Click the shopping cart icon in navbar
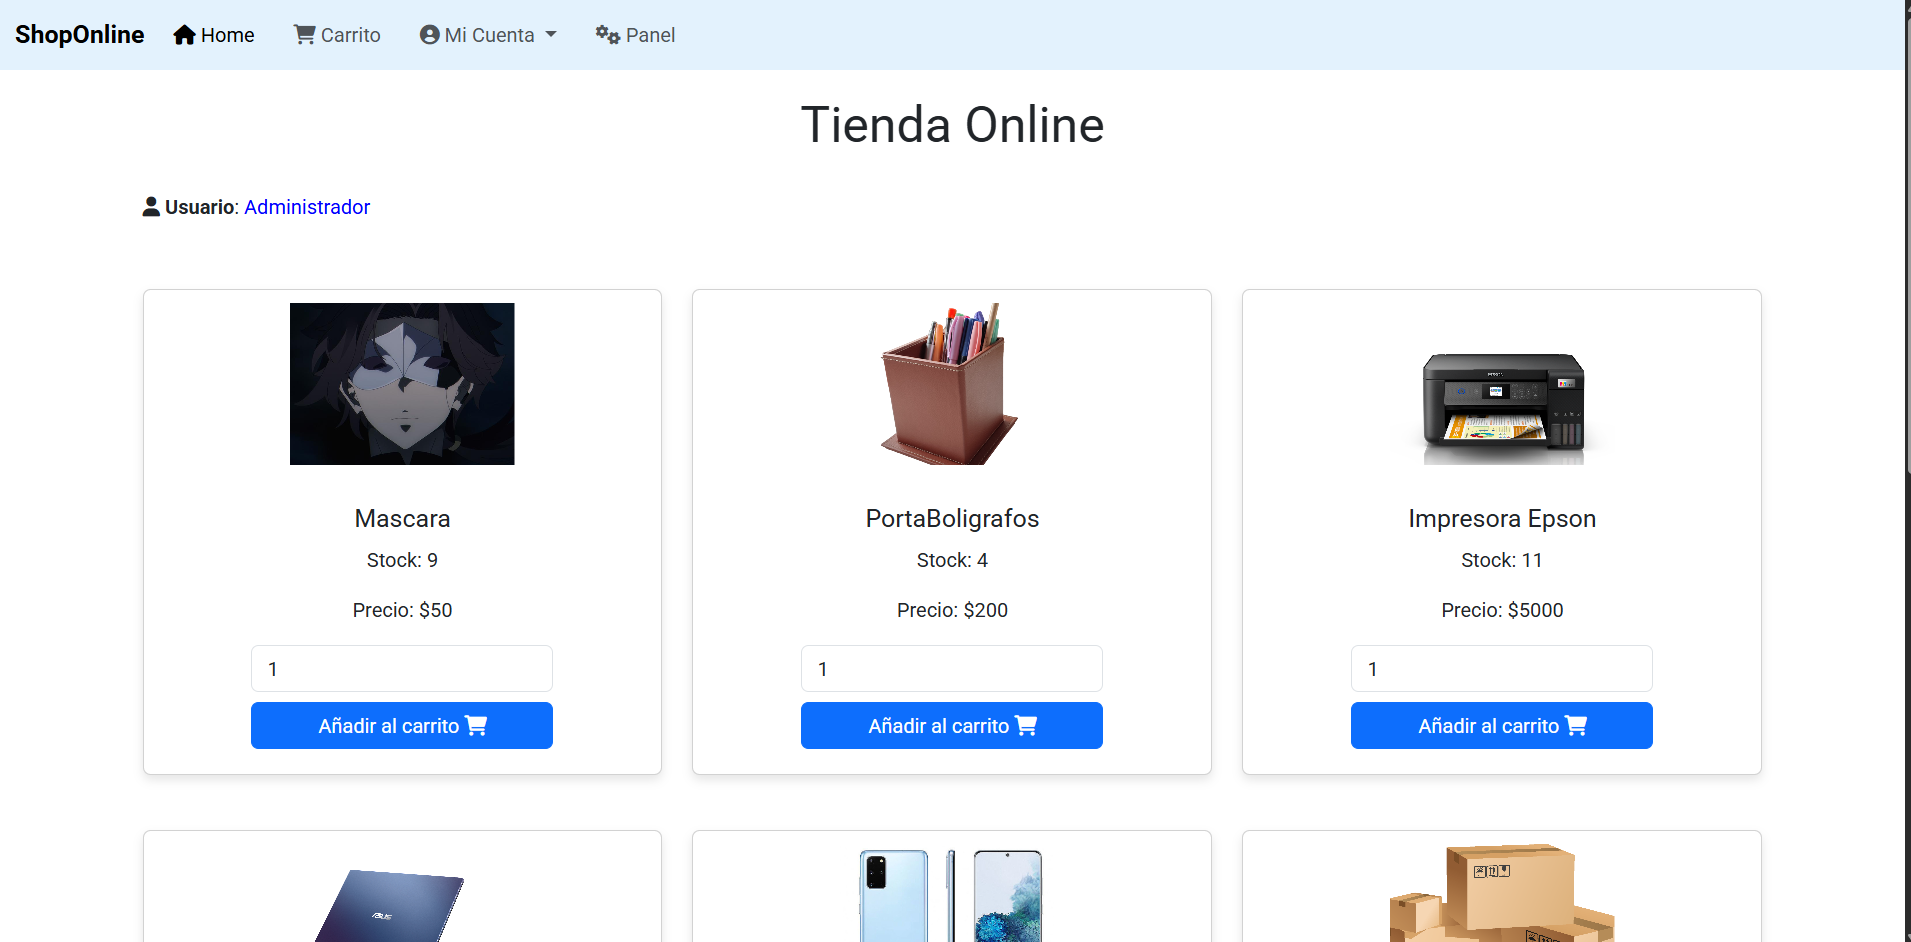Screen dimensions: 1911x942 click(x=304, y=34)
